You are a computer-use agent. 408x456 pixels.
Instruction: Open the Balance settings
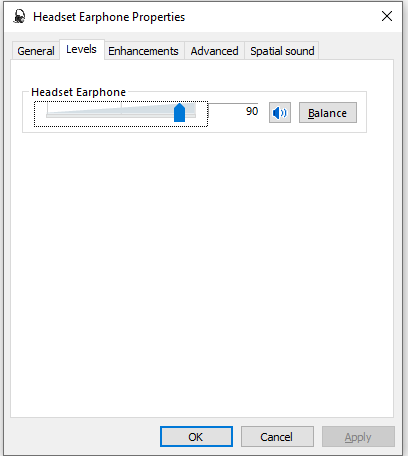click(x=328, y=113)
